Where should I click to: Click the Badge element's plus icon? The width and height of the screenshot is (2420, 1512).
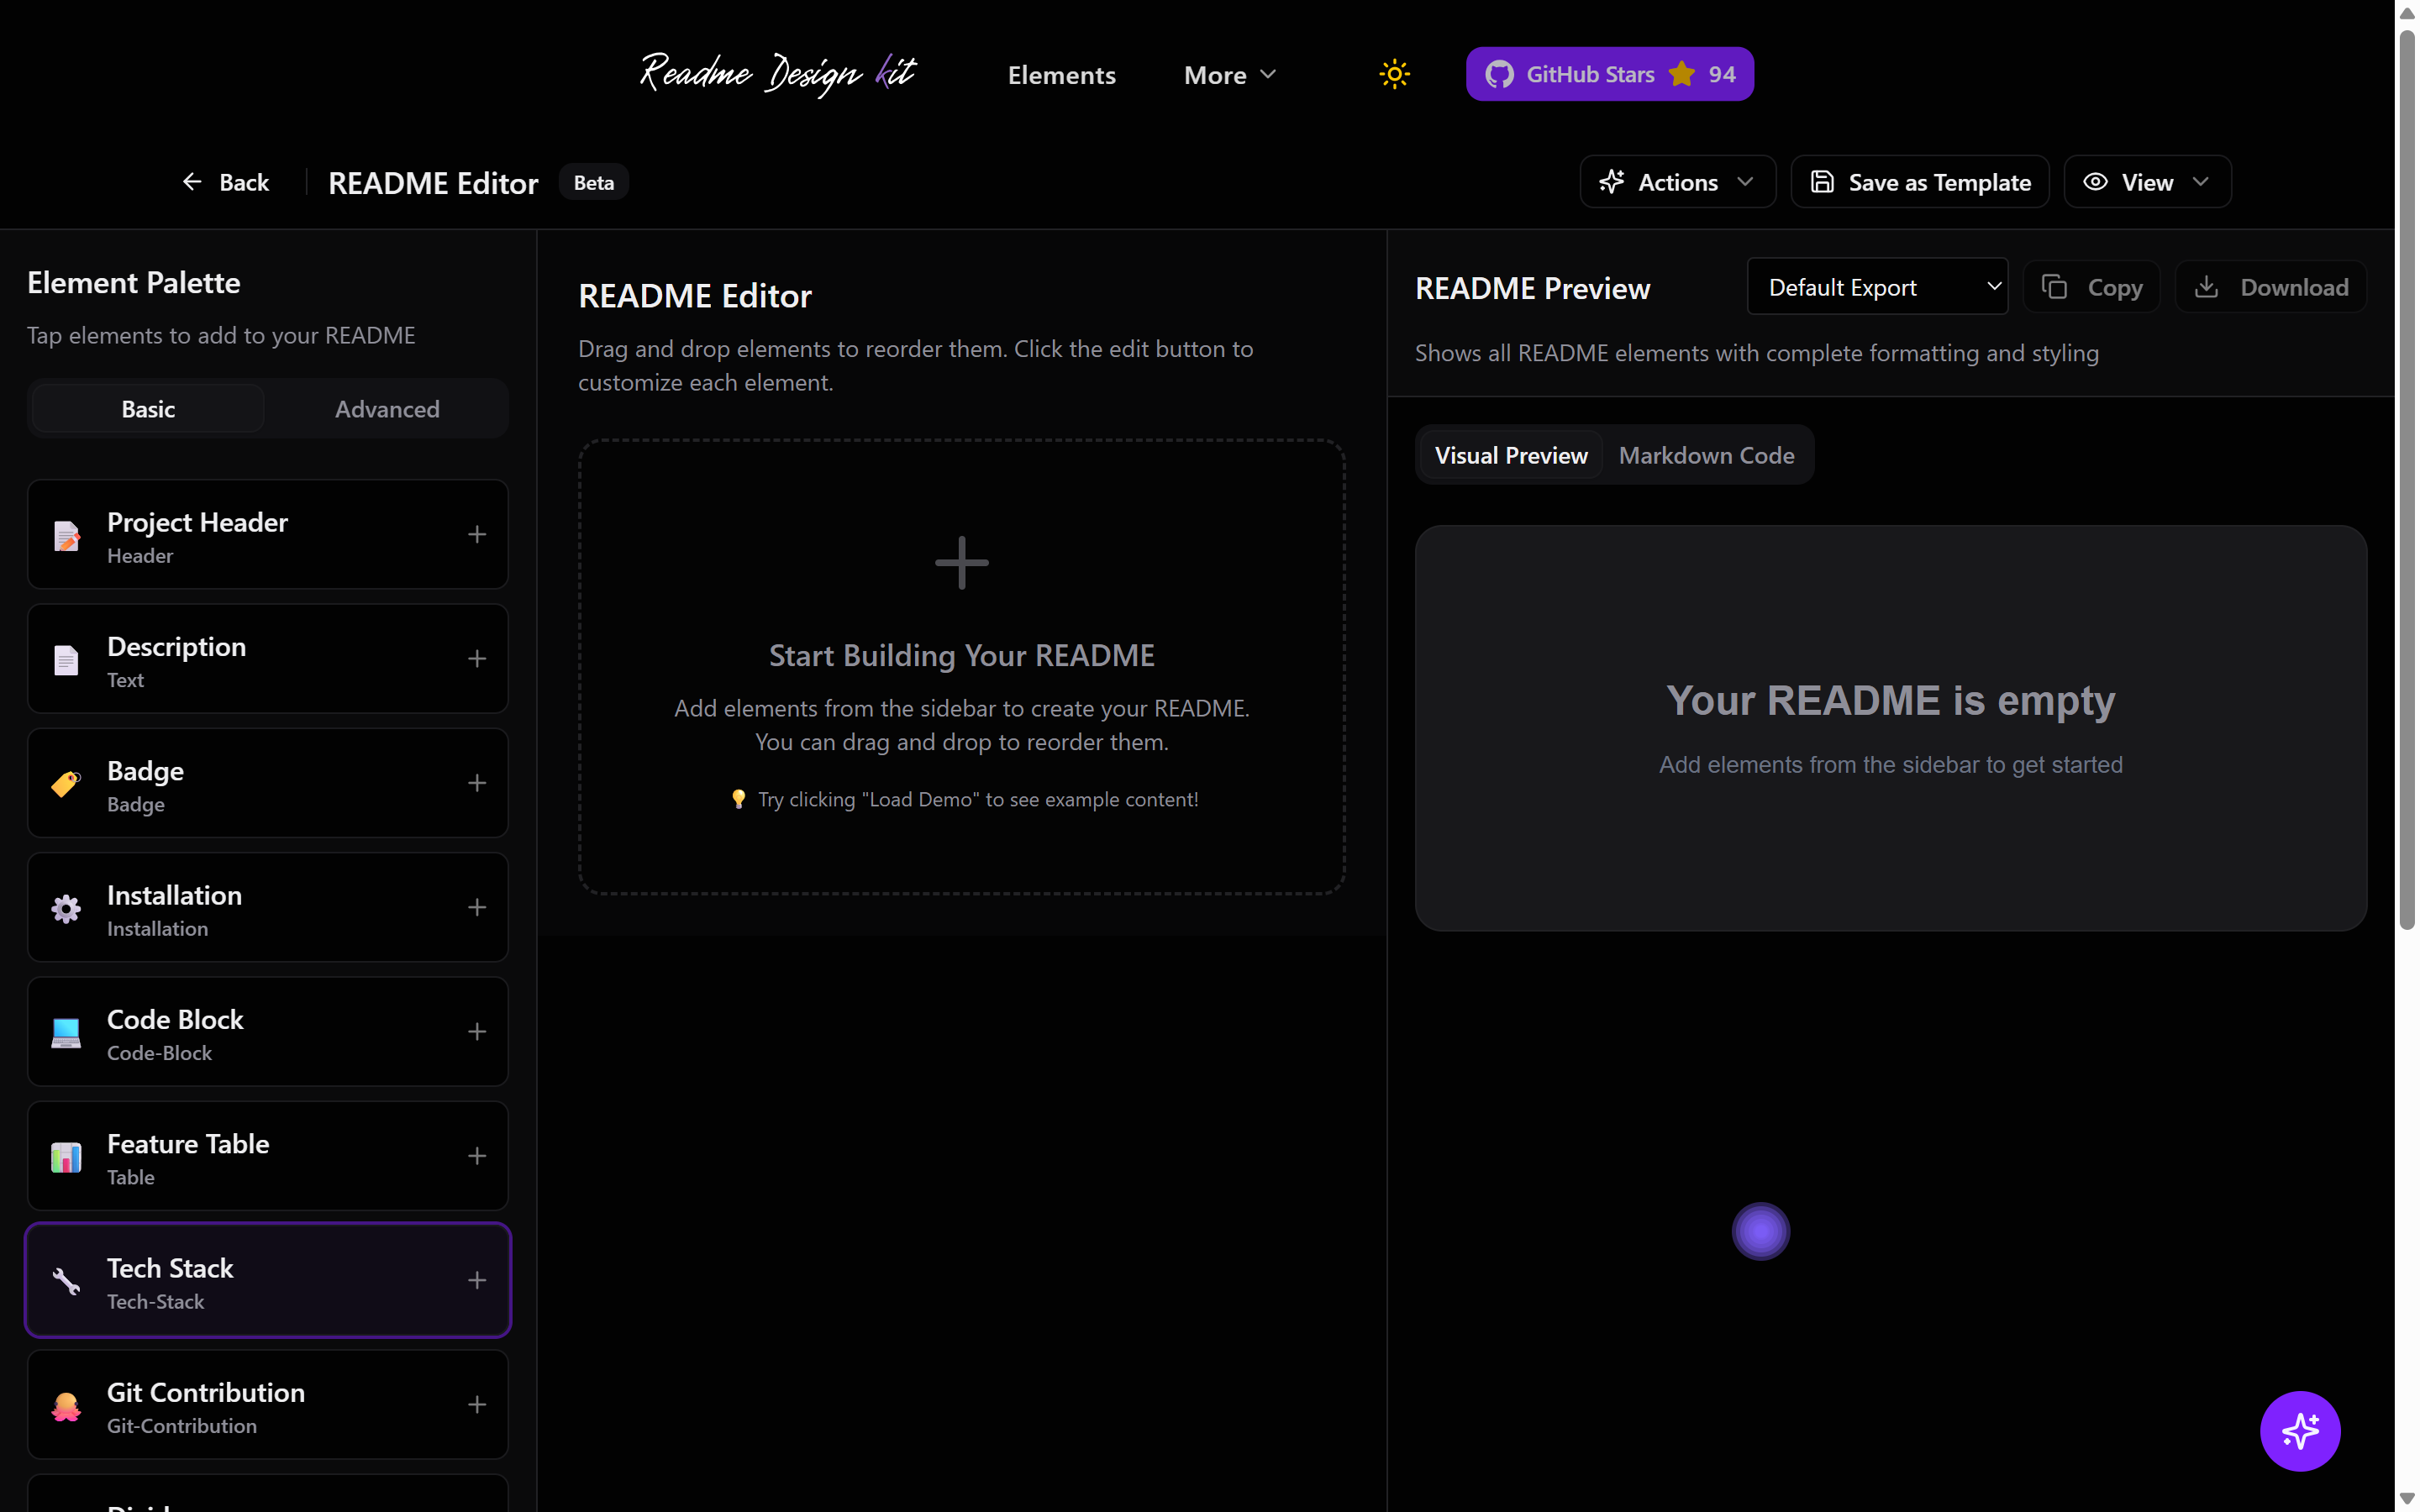477,783
